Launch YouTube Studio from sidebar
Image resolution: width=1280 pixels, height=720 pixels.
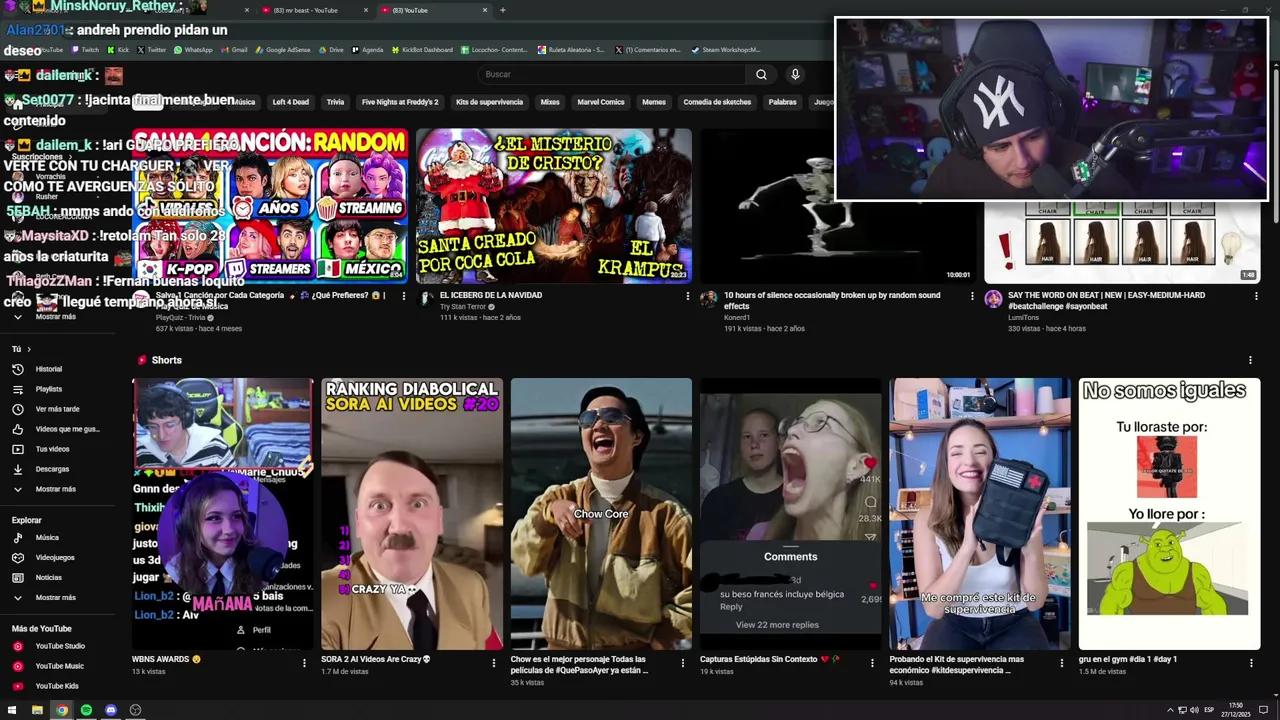click(x=60, y=646)
